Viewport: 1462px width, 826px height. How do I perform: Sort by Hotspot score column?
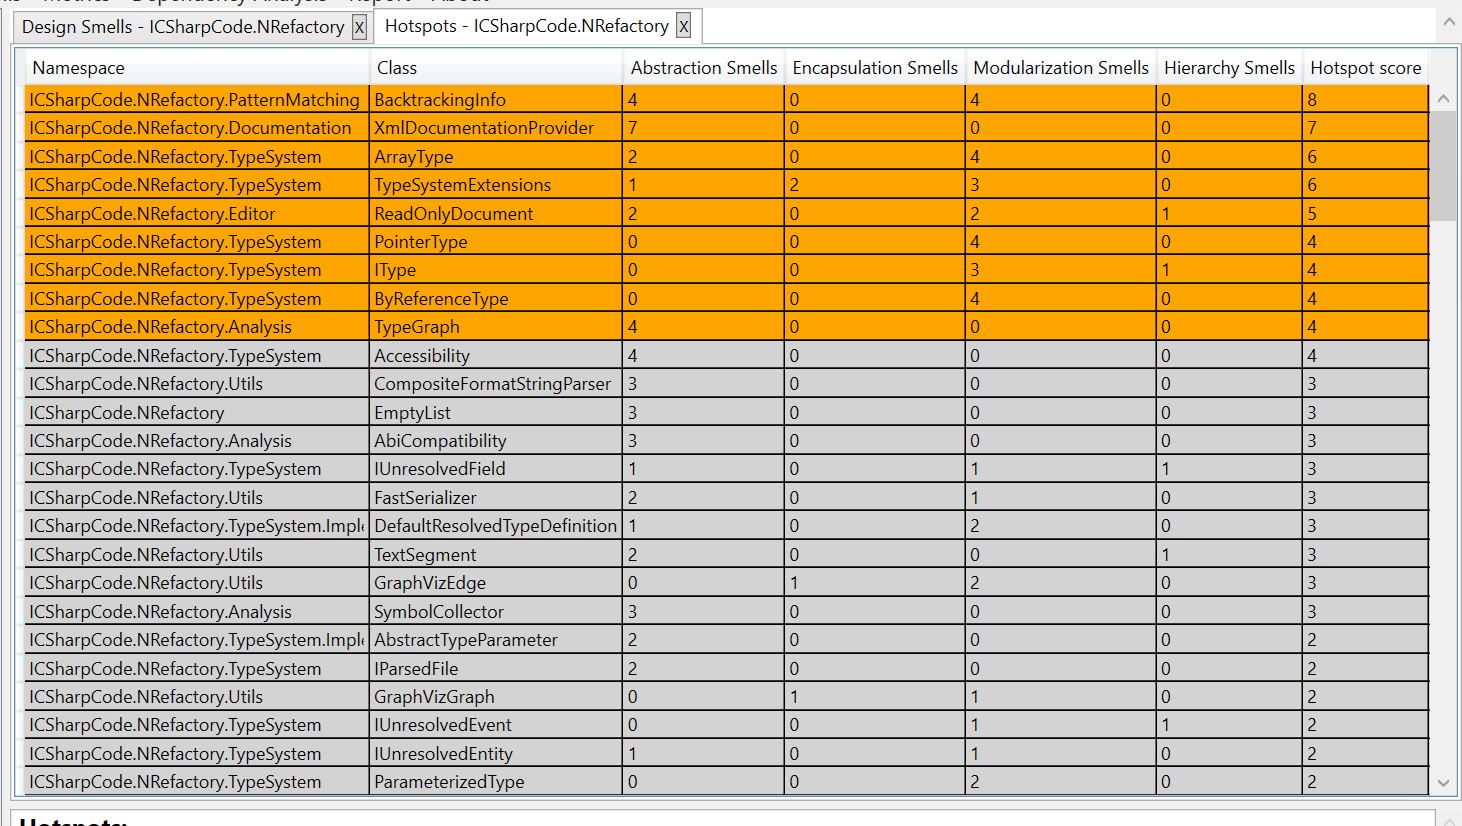1365,68
